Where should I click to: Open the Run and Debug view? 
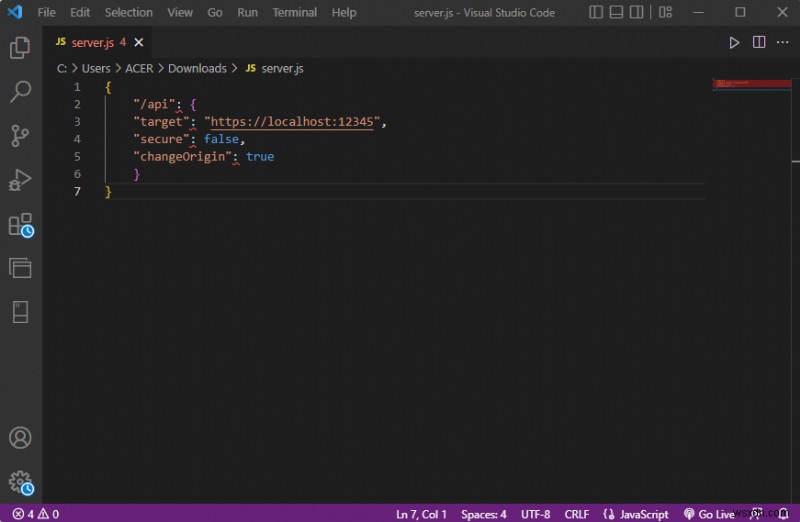pos(20,180)
